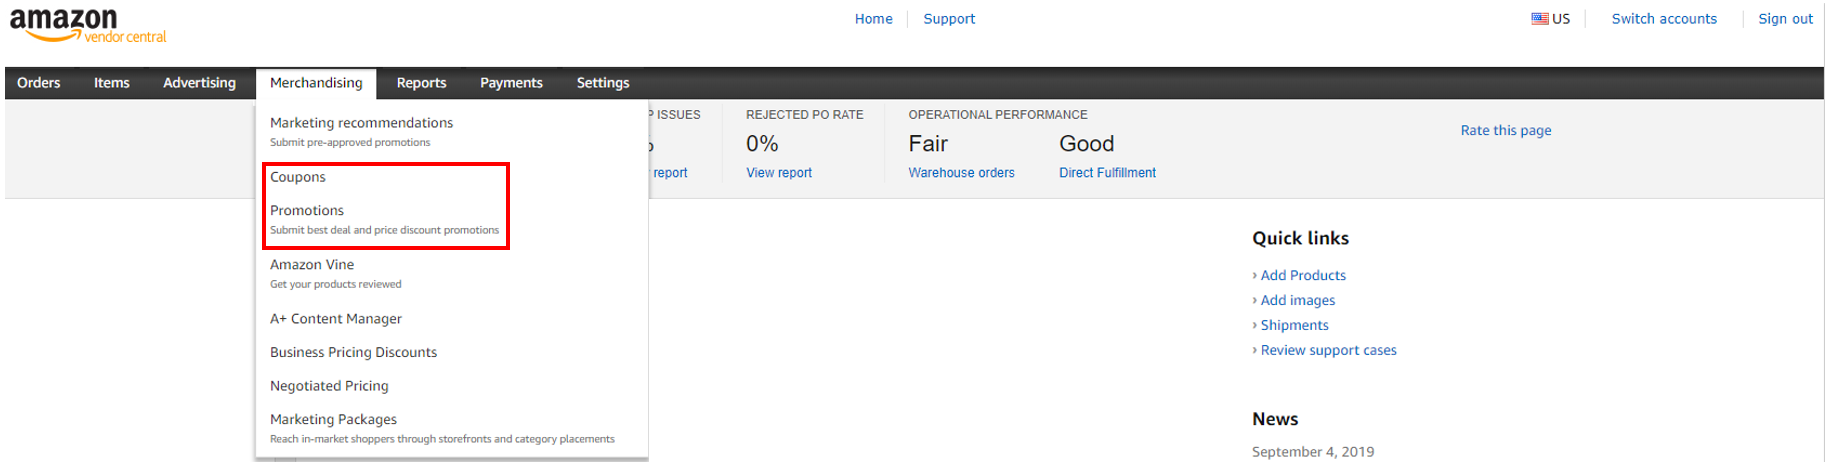Click the September 4, 2019 news date
The height and width of the screenshot is (470, 1835).
click(x=1313, y=452)
